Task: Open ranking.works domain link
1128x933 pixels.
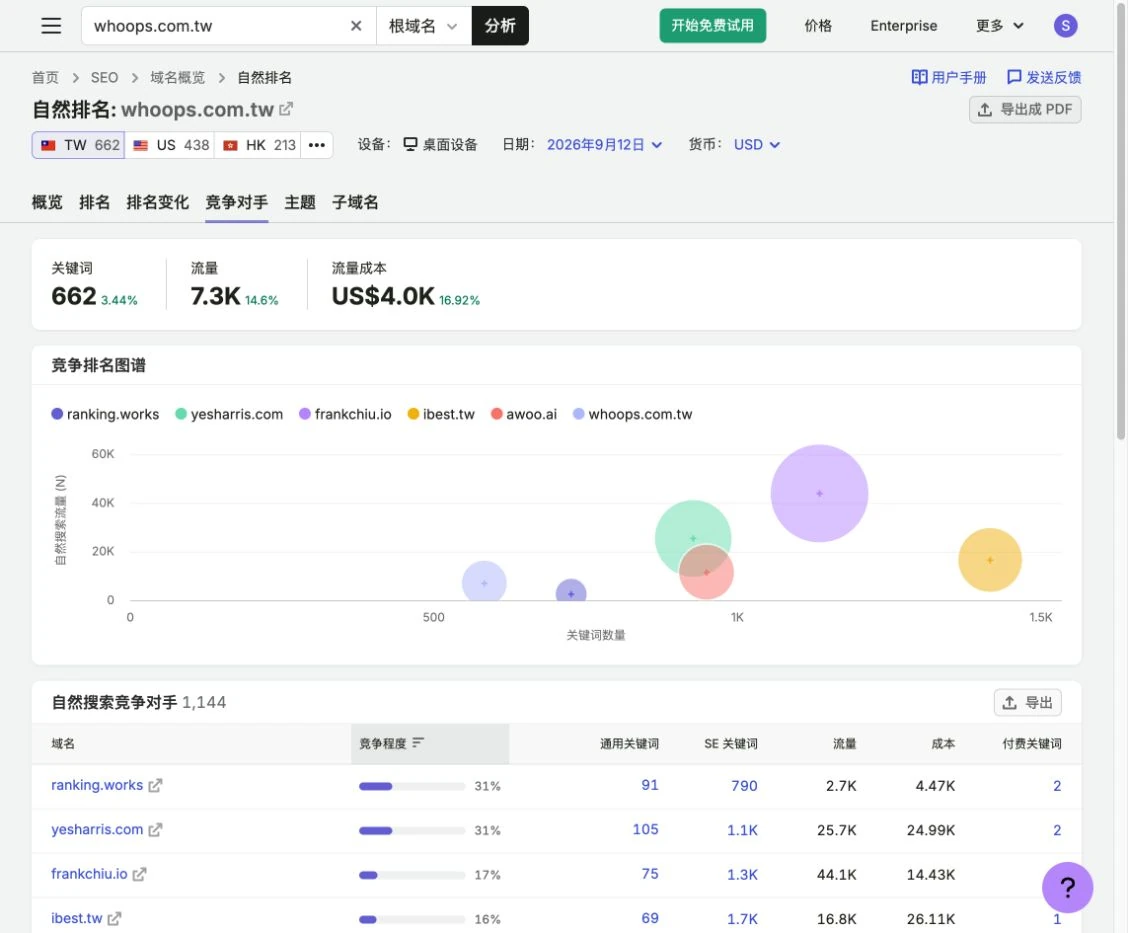Action: click(97, 785)
